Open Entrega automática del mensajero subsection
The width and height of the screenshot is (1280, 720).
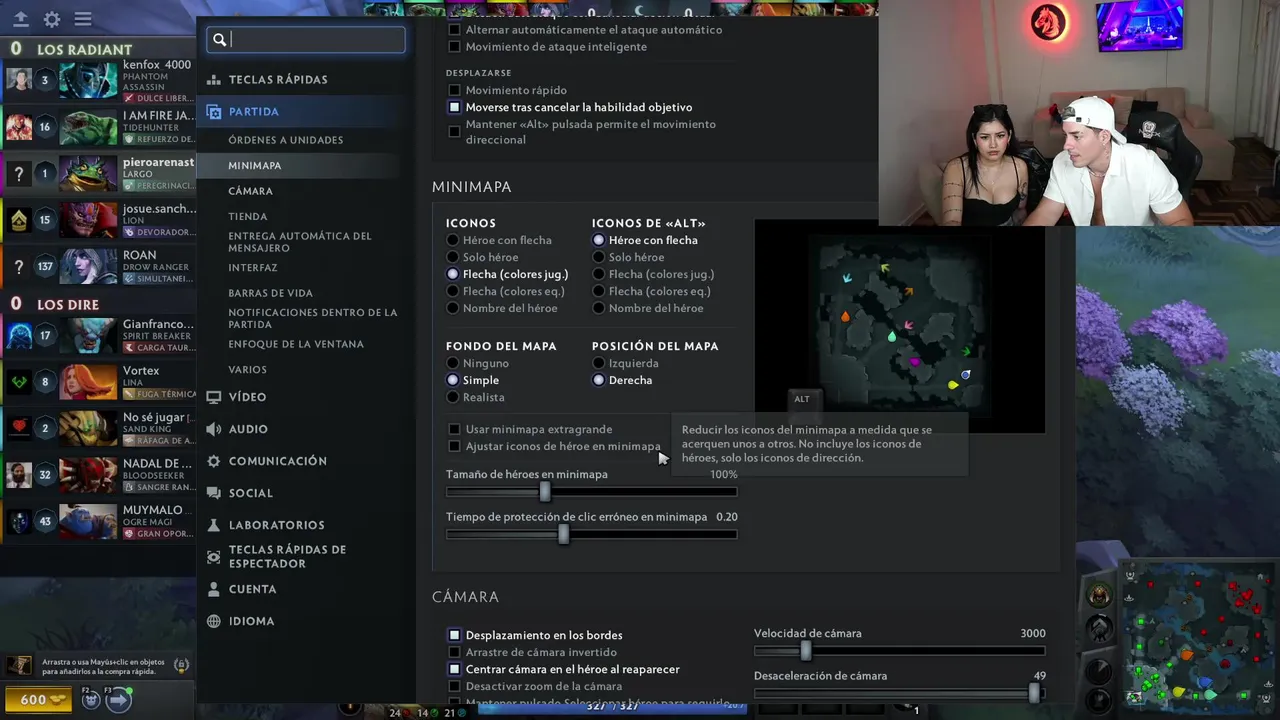pyautogui.click(x=300, y=242)
